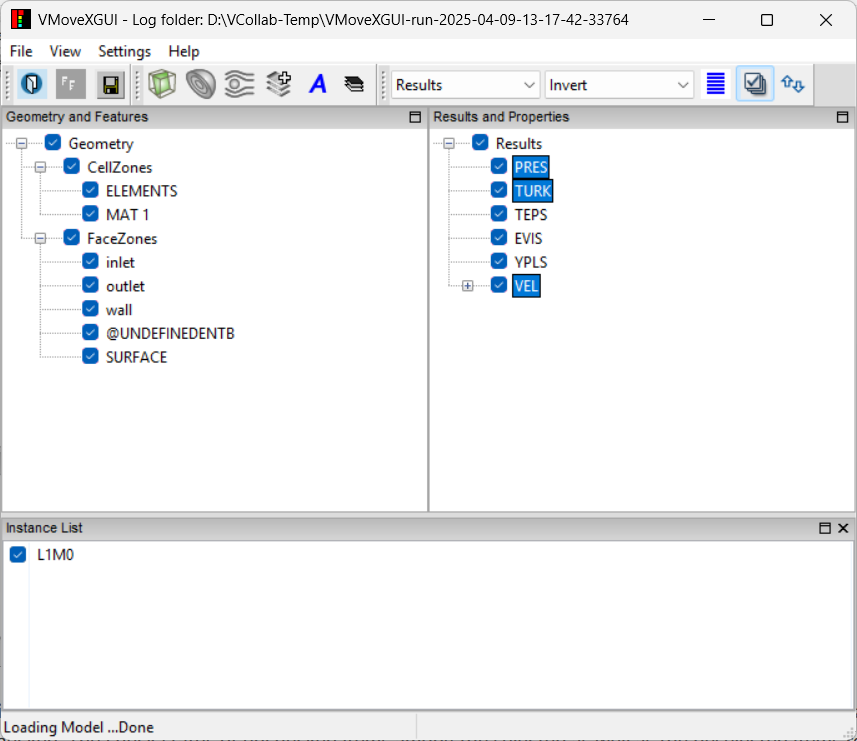
Task: Open the Invert dropdown in toolbar
Action: pos(619,85)
